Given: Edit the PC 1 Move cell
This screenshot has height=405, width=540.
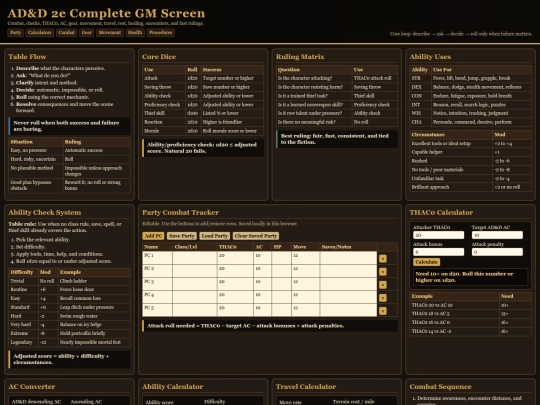Looking at the screenshot, I should point(305,258).
